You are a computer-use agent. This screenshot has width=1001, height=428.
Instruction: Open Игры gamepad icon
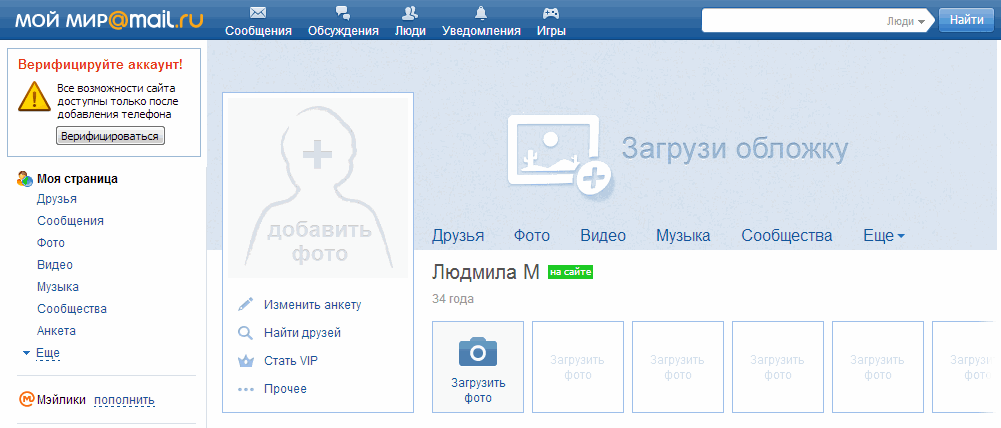coord(550,13)
